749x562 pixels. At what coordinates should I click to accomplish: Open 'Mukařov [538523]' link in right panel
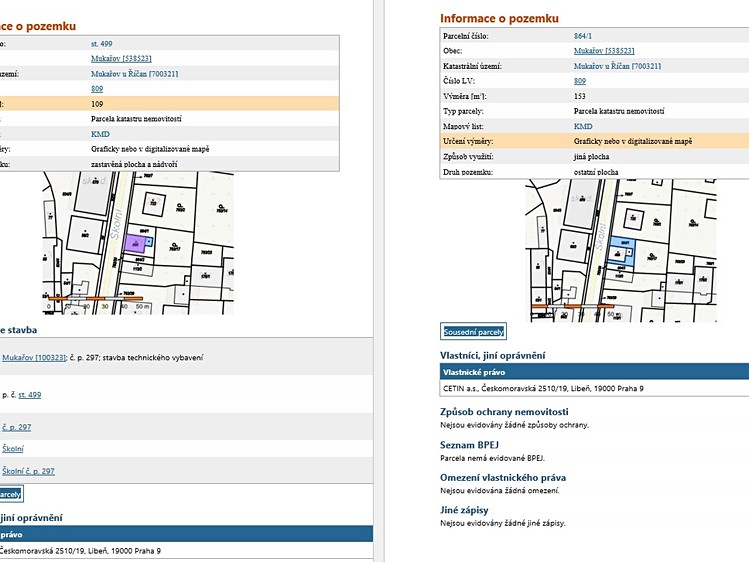point(604,51)
